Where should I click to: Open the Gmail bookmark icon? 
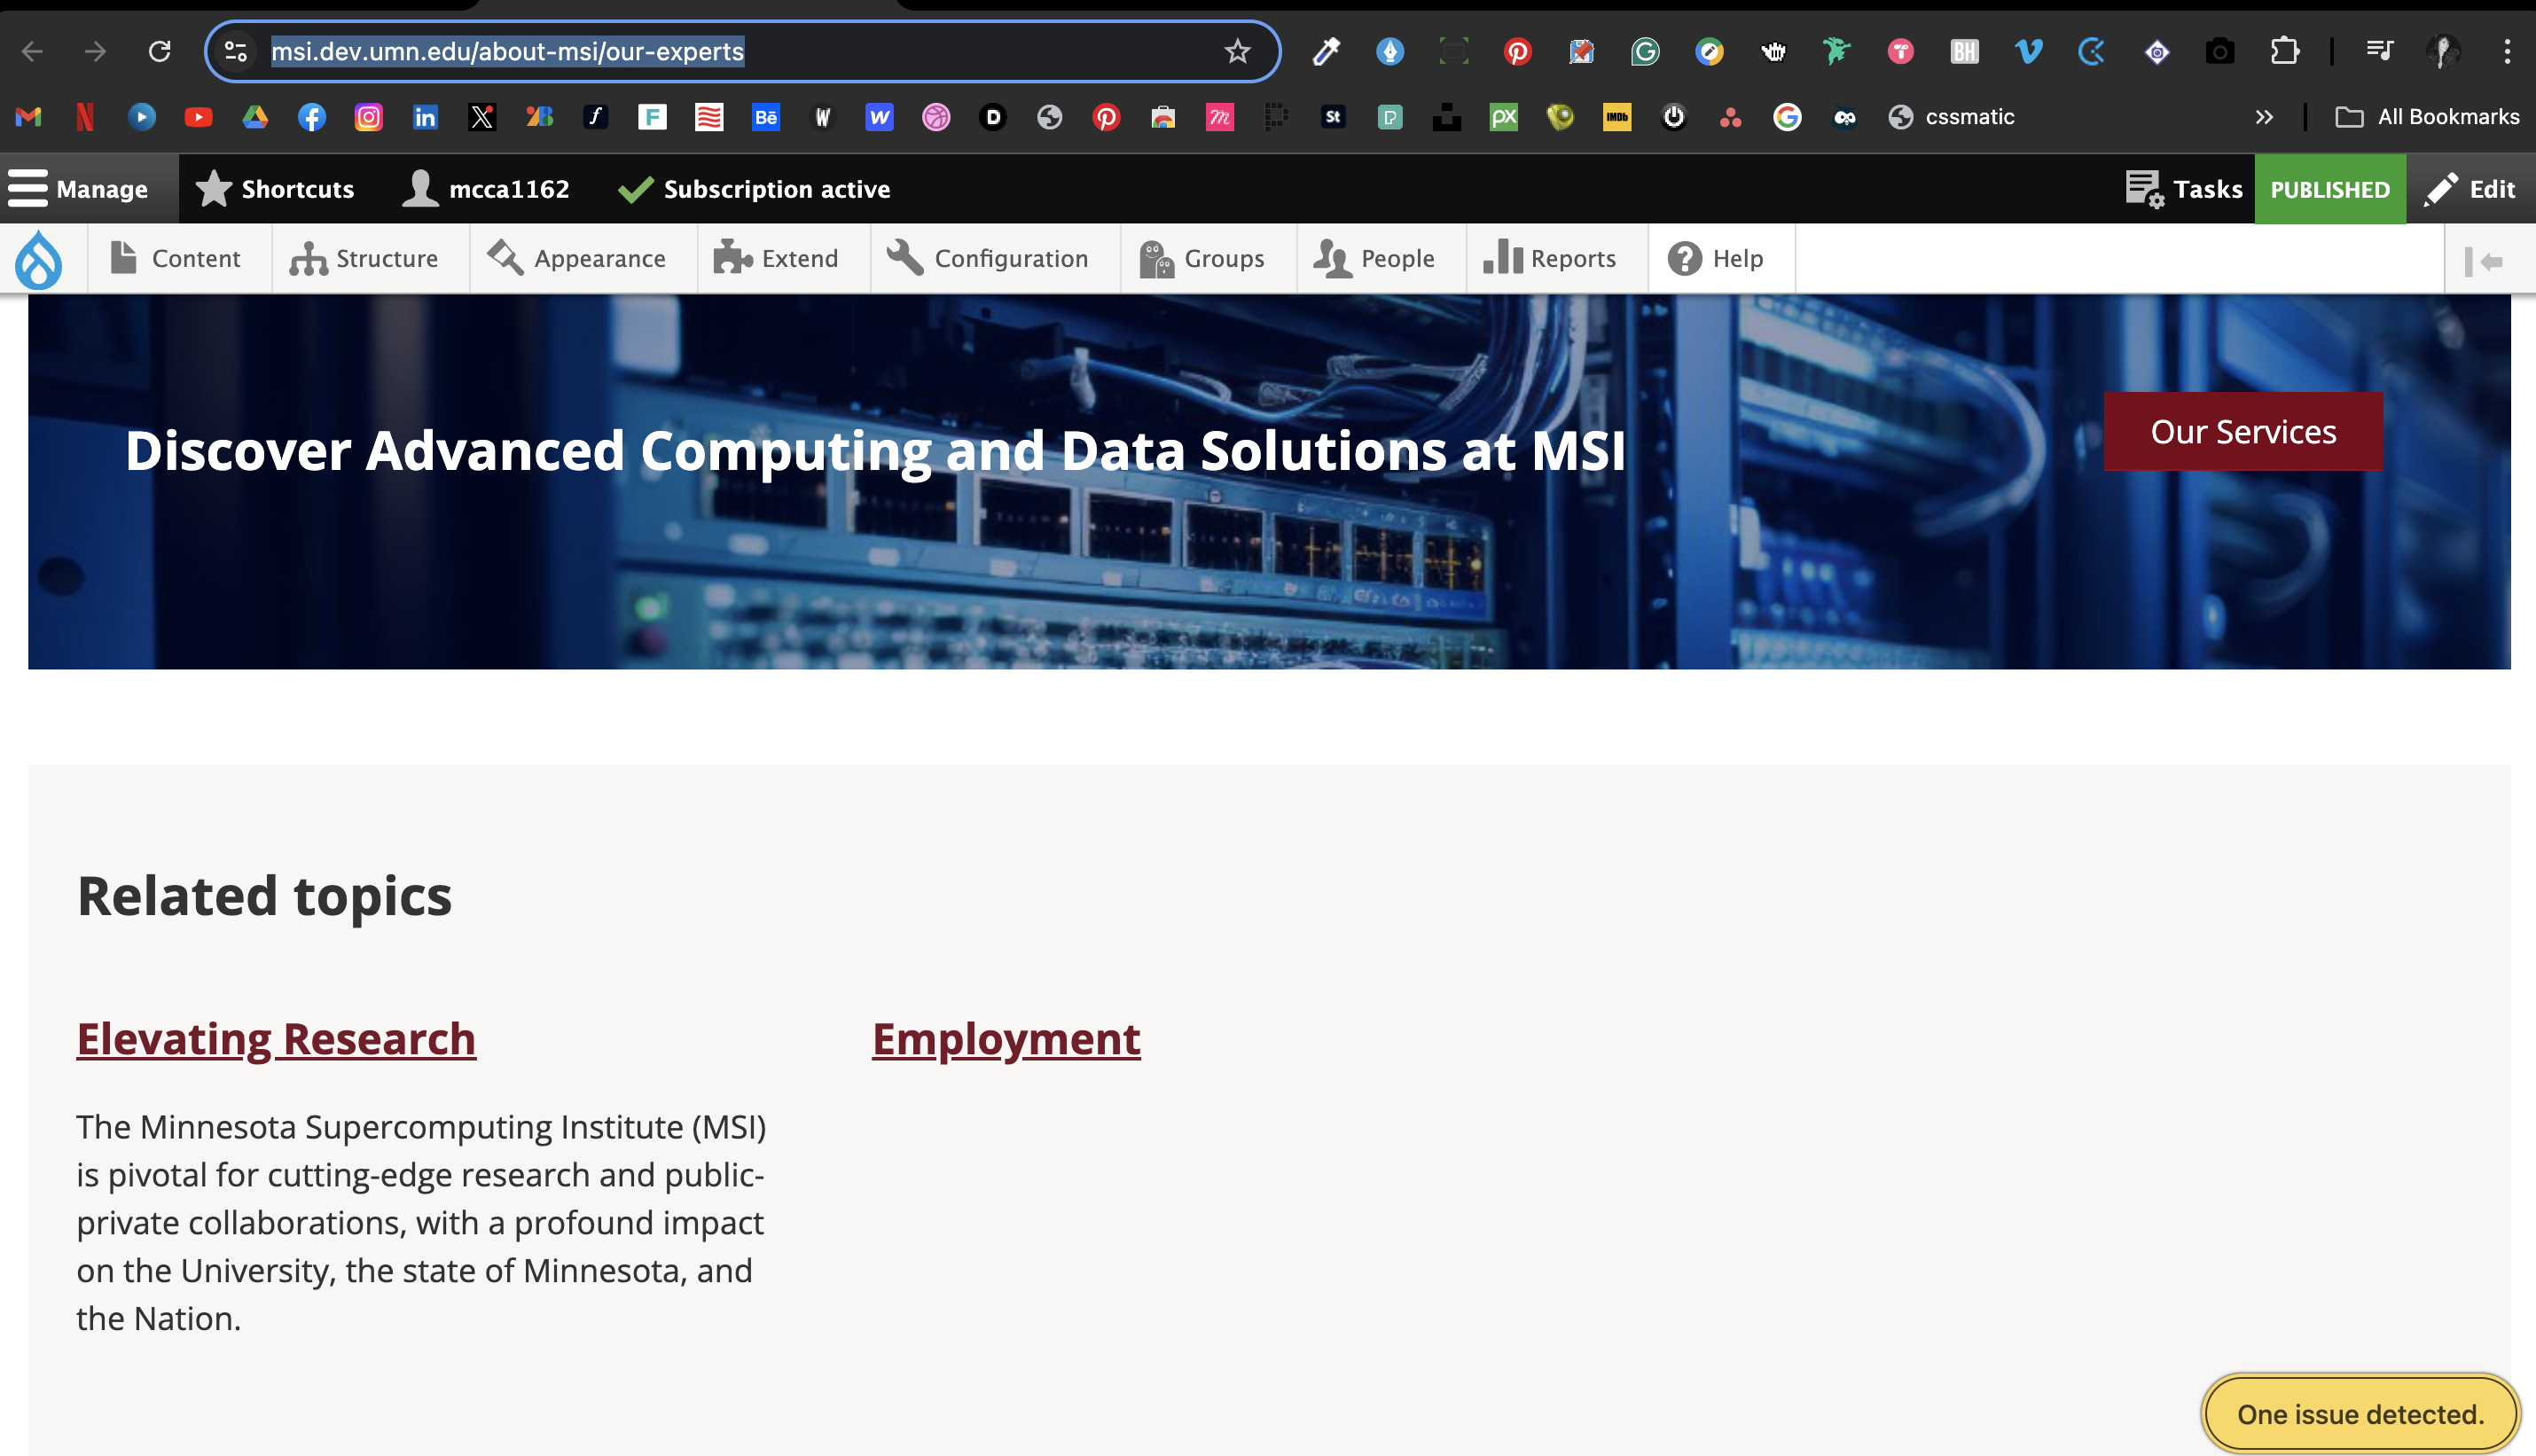coord(28,117)
